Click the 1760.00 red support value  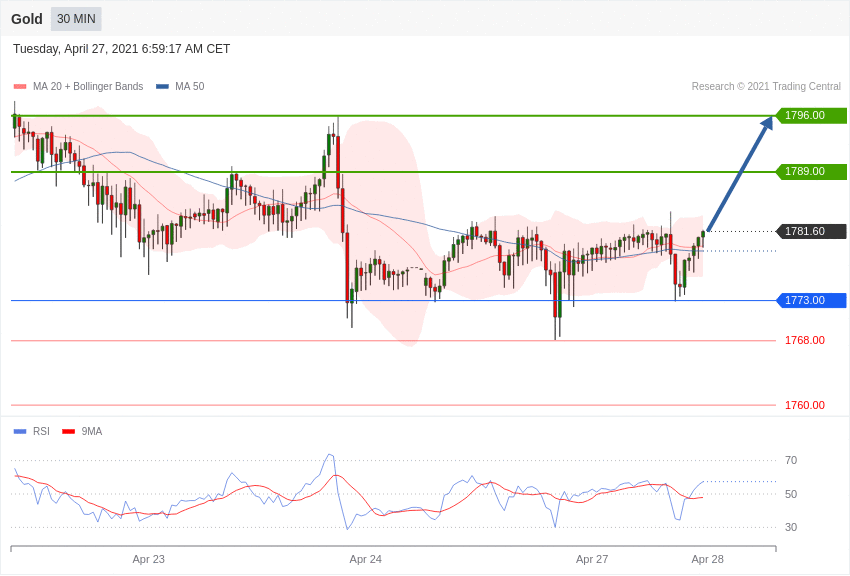pos(805,405)
